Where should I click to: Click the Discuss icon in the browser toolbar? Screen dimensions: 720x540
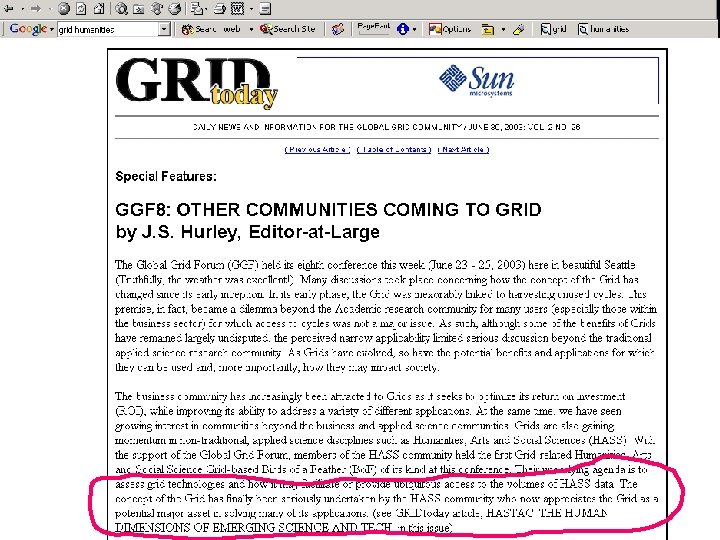[x=265, y=8]
